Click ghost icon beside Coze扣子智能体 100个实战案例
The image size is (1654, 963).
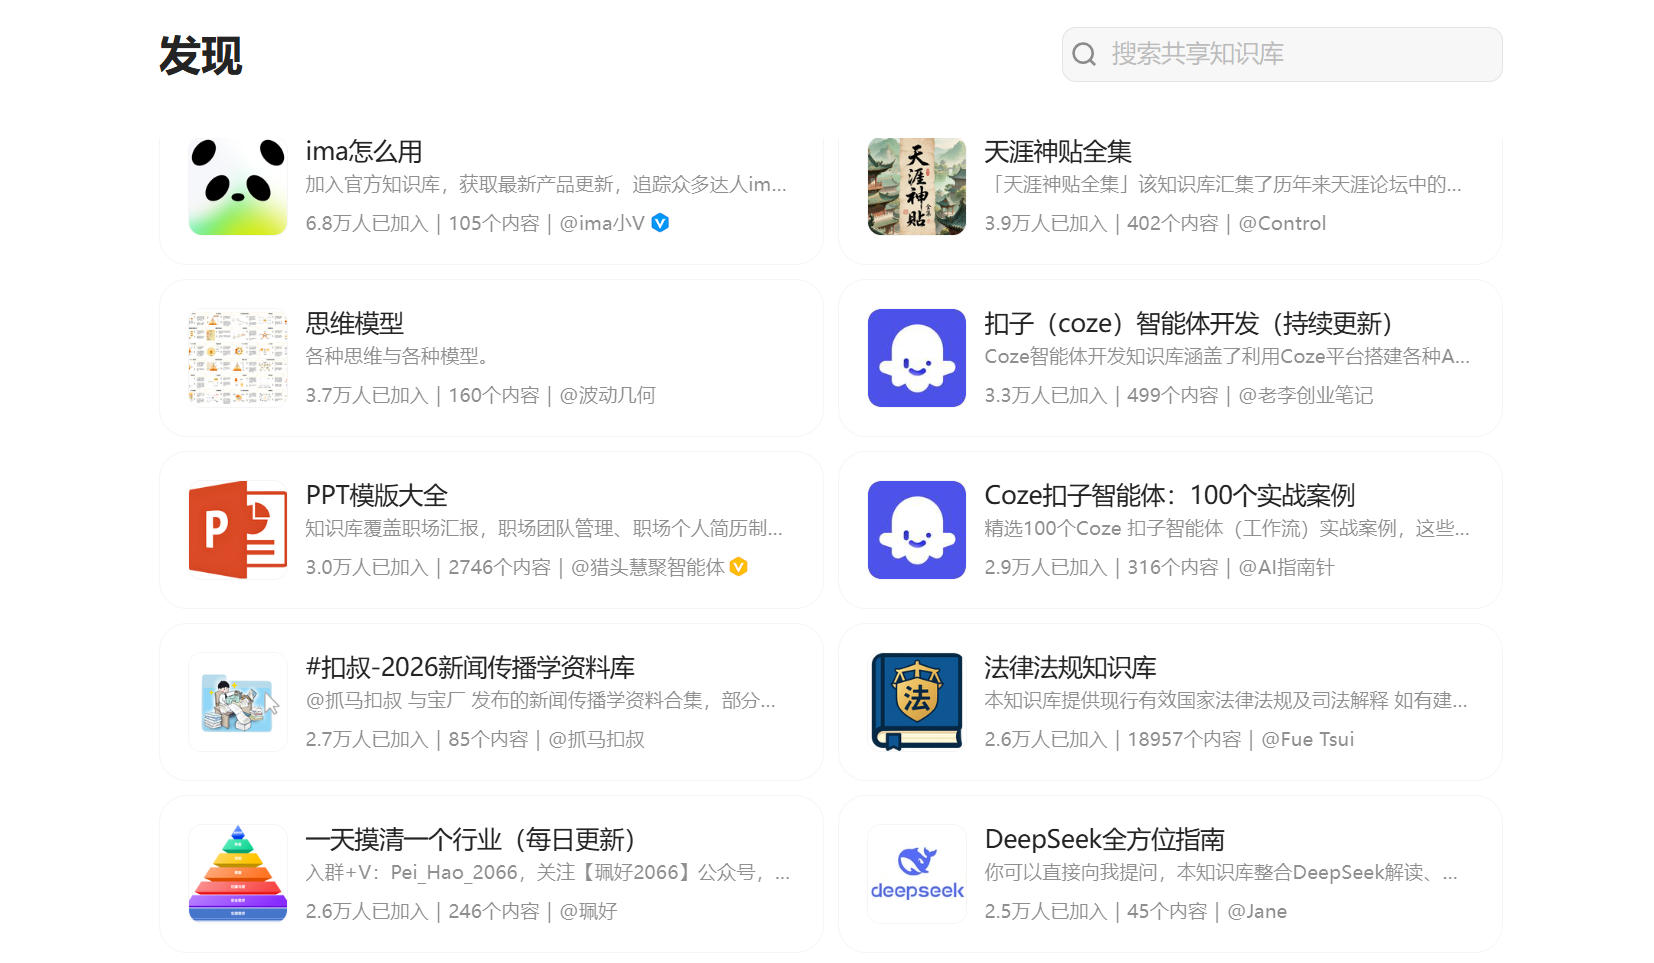click(x=916, y=530)
